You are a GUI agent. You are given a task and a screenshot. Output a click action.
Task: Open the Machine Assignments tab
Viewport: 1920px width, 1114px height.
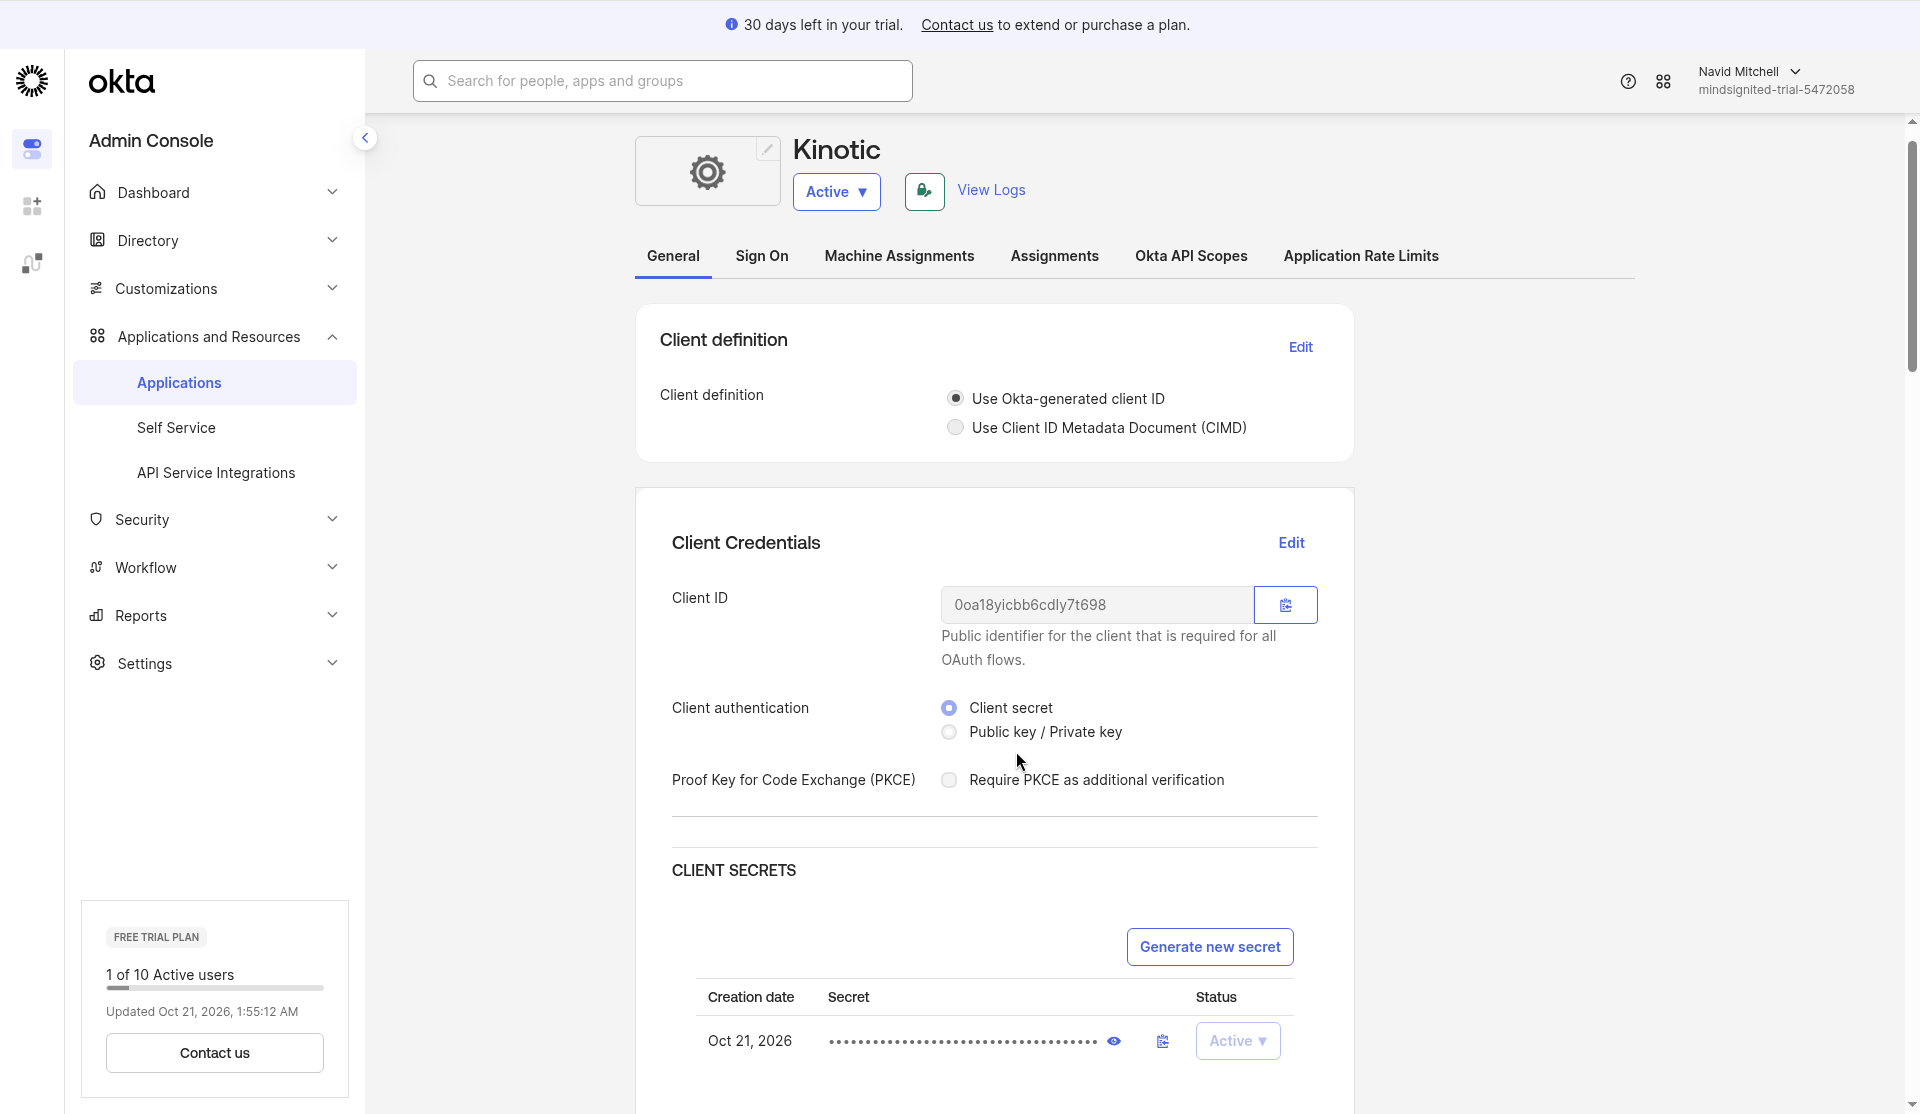[899, 256]
